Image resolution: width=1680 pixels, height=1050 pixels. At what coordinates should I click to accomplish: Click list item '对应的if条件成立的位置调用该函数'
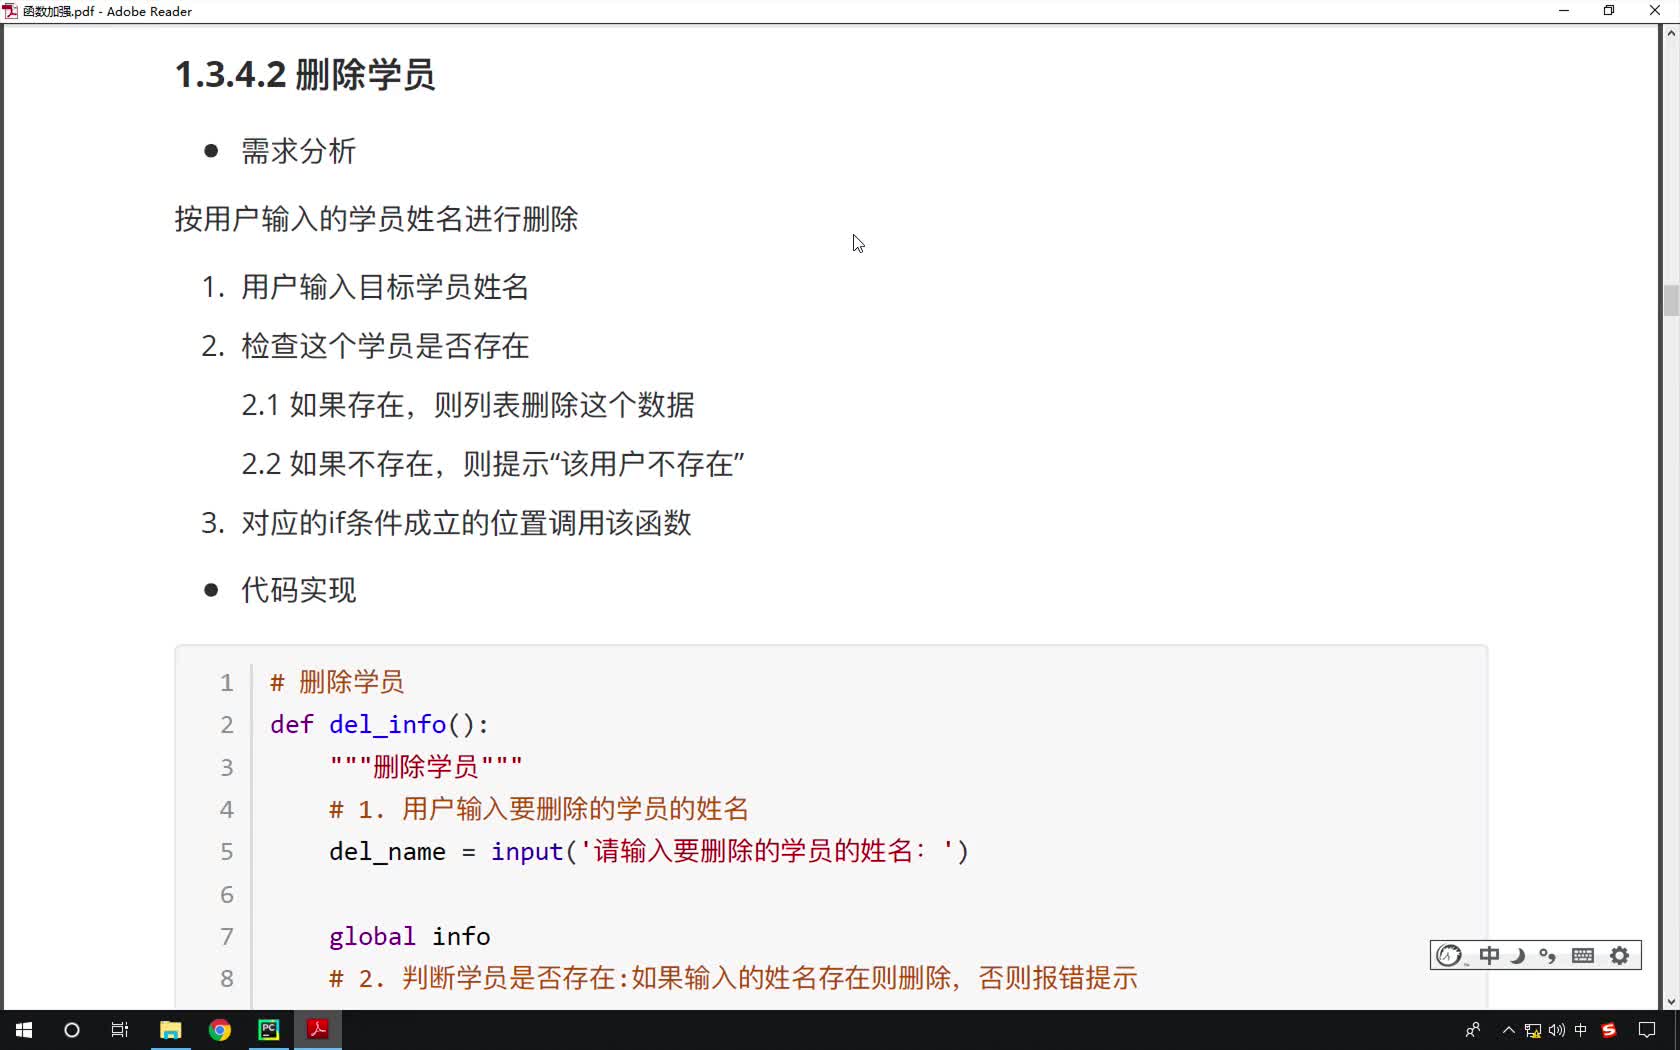point(466,523)
